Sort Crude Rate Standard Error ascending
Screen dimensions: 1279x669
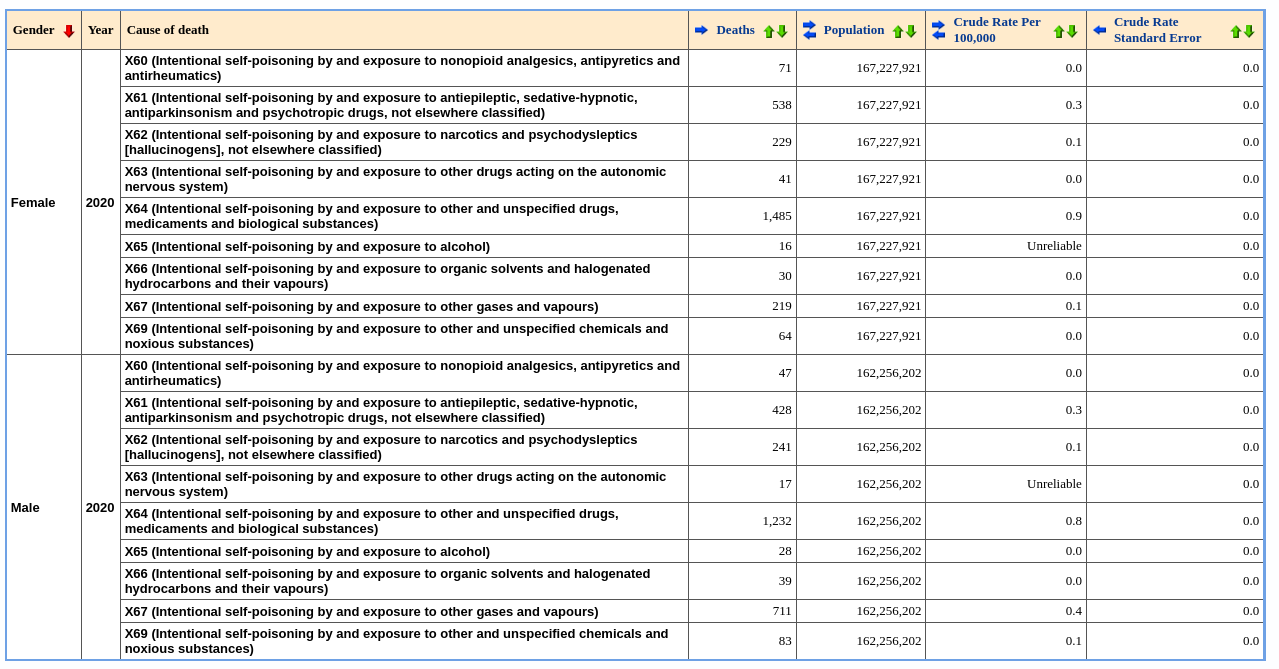[x=1236, y=31]
